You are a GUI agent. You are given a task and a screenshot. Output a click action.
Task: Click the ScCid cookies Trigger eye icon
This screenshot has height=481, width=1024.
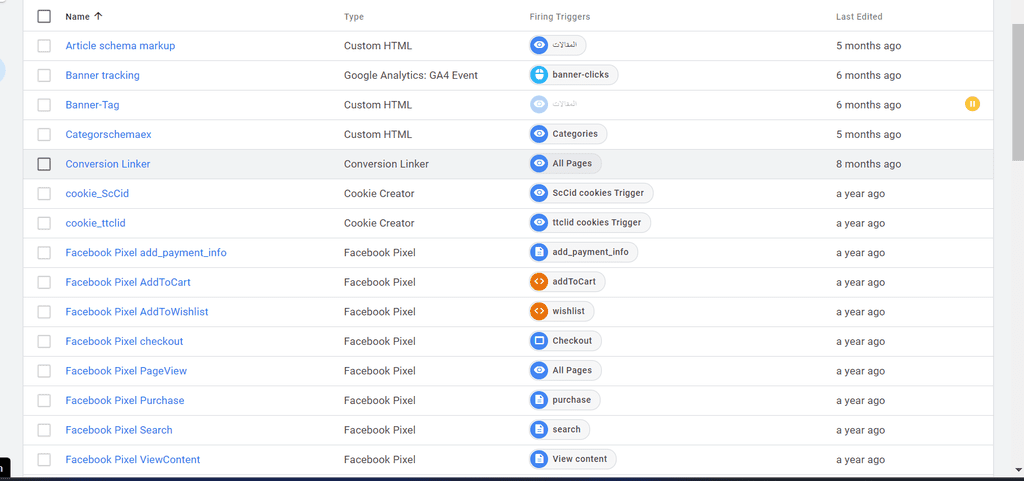539,193
